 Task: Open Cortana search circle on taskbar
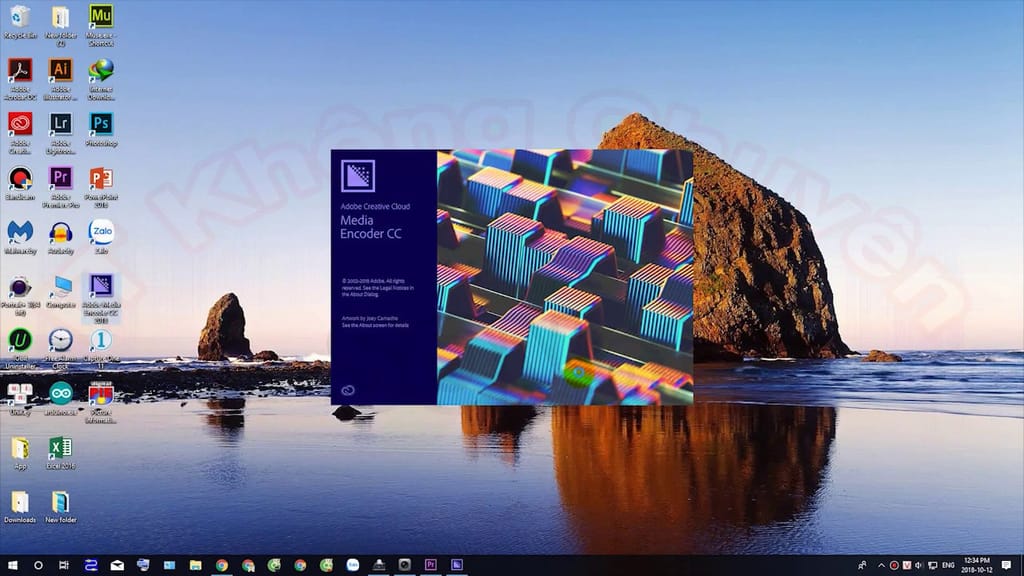tap(38, 565)
